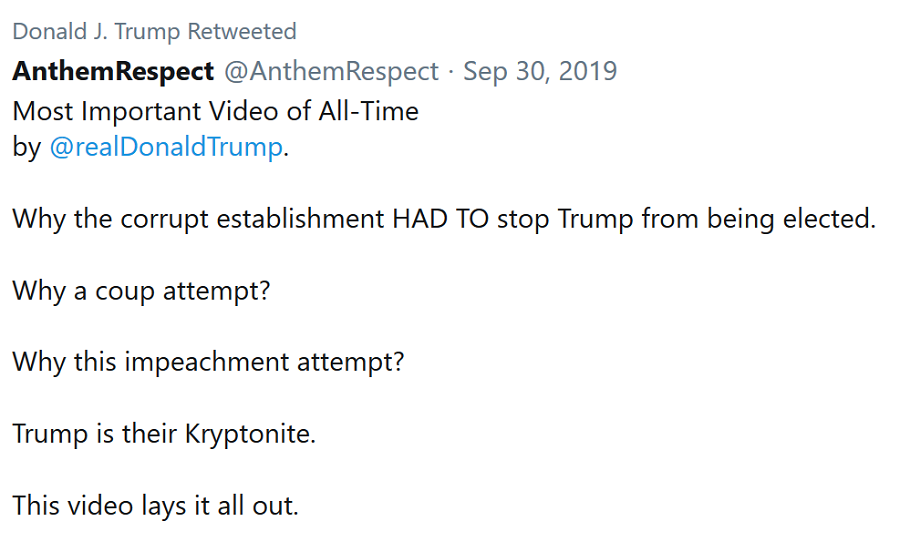Click the "Why this impeachment attempt?" line
This screenshot has width=900, height=542.
click(208, 362)
